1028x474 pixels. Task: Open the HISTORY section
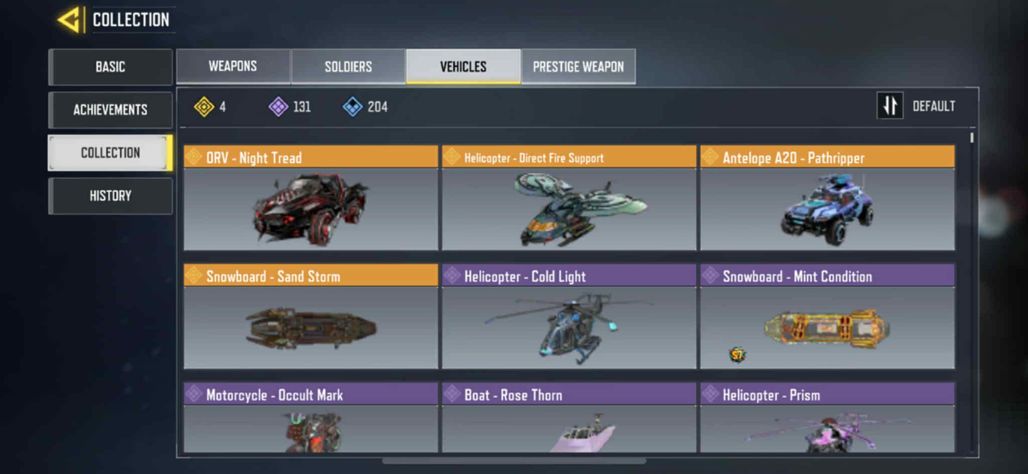coord(110,195)
